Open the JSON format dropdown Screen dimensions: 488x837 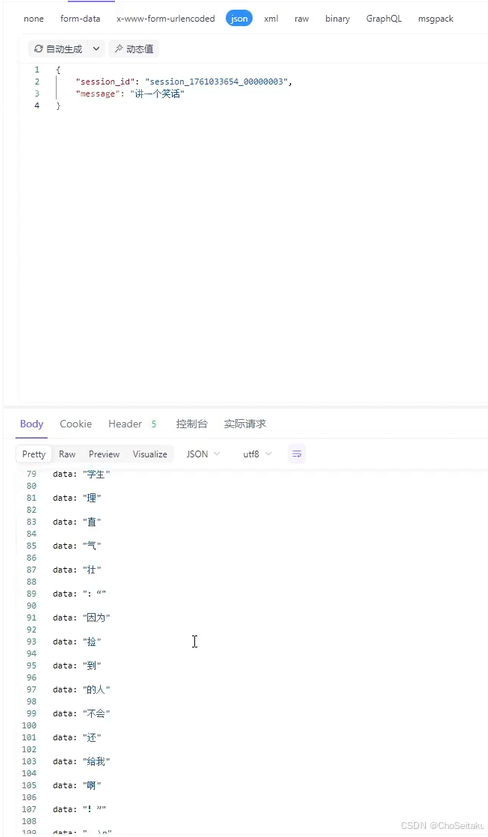pos(203,454)
